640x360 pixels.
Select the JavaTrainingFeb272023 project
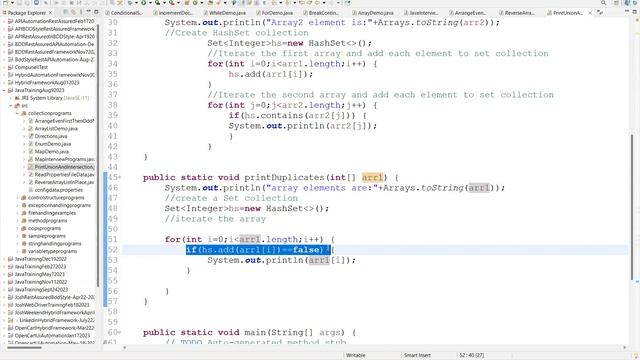click(37, 267)
